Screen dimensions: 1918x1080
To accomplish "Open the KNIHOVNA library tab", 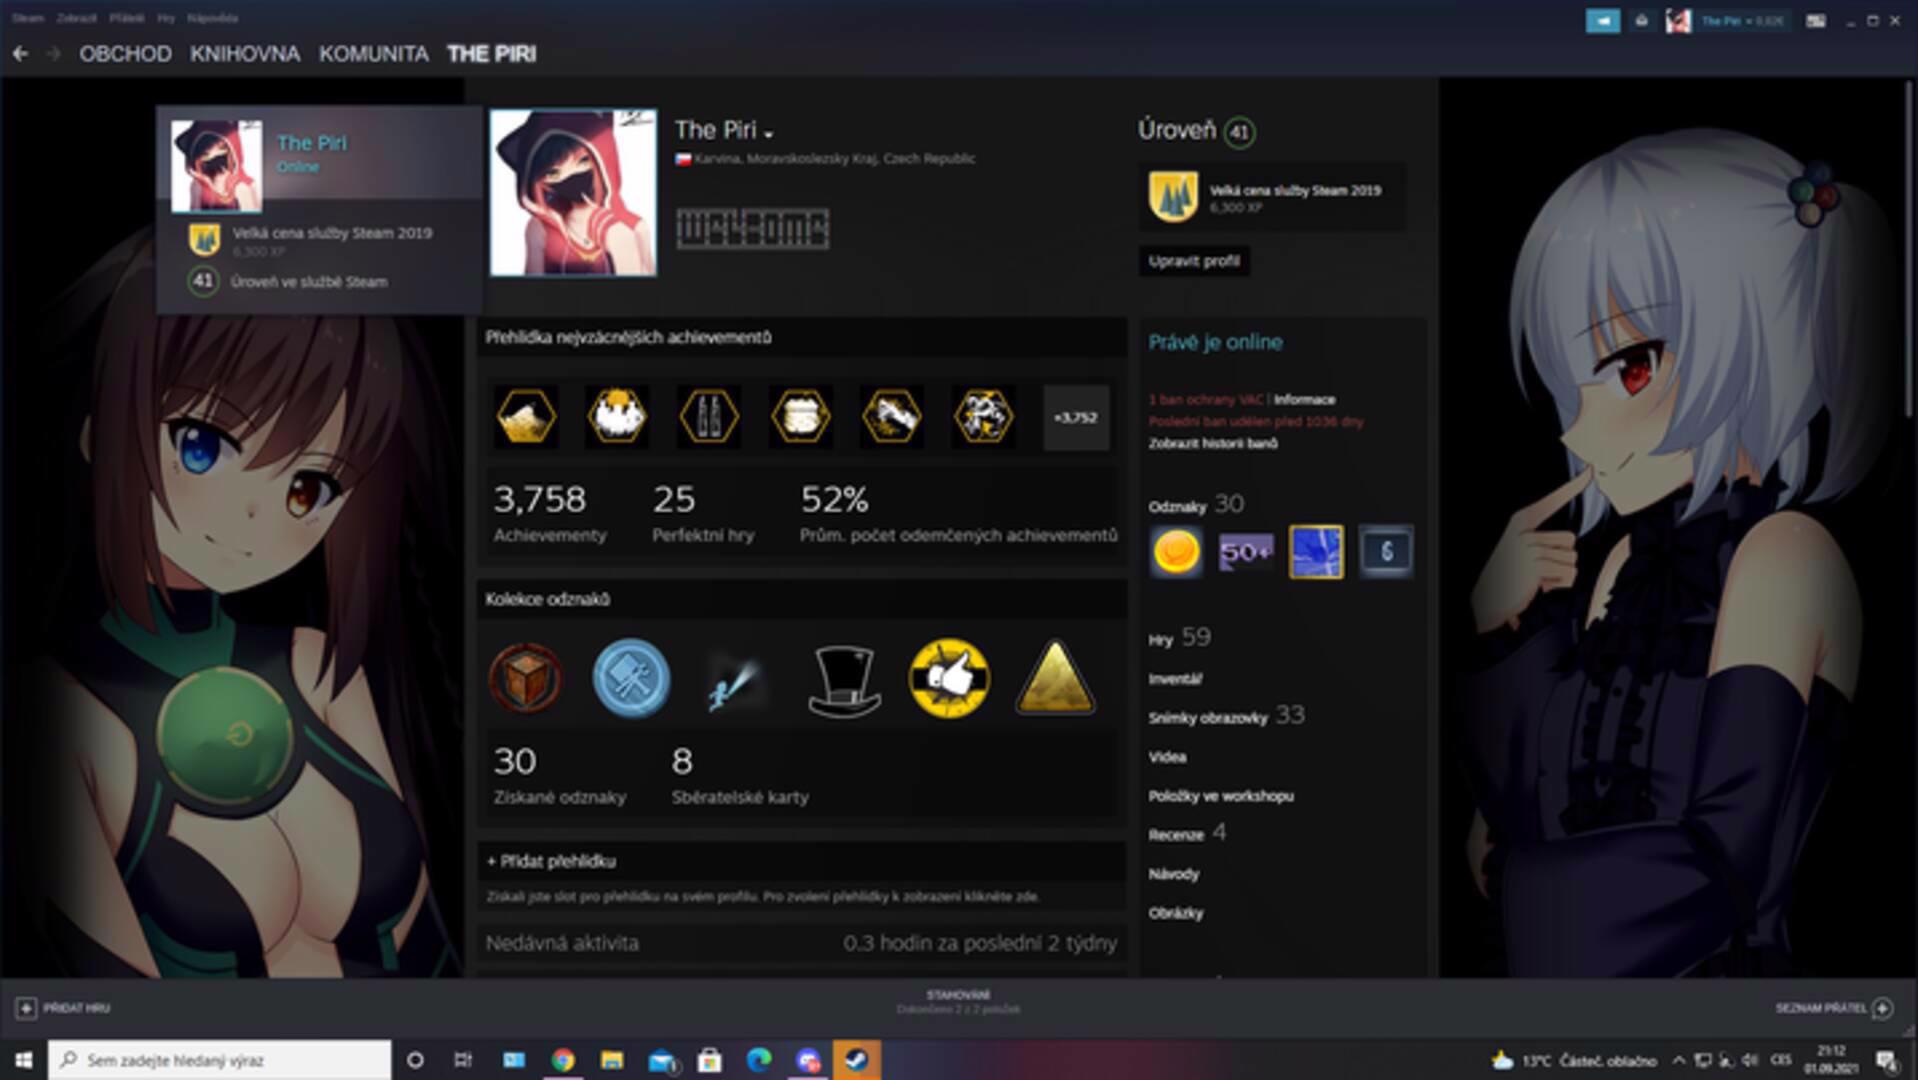I will [245, 54].
